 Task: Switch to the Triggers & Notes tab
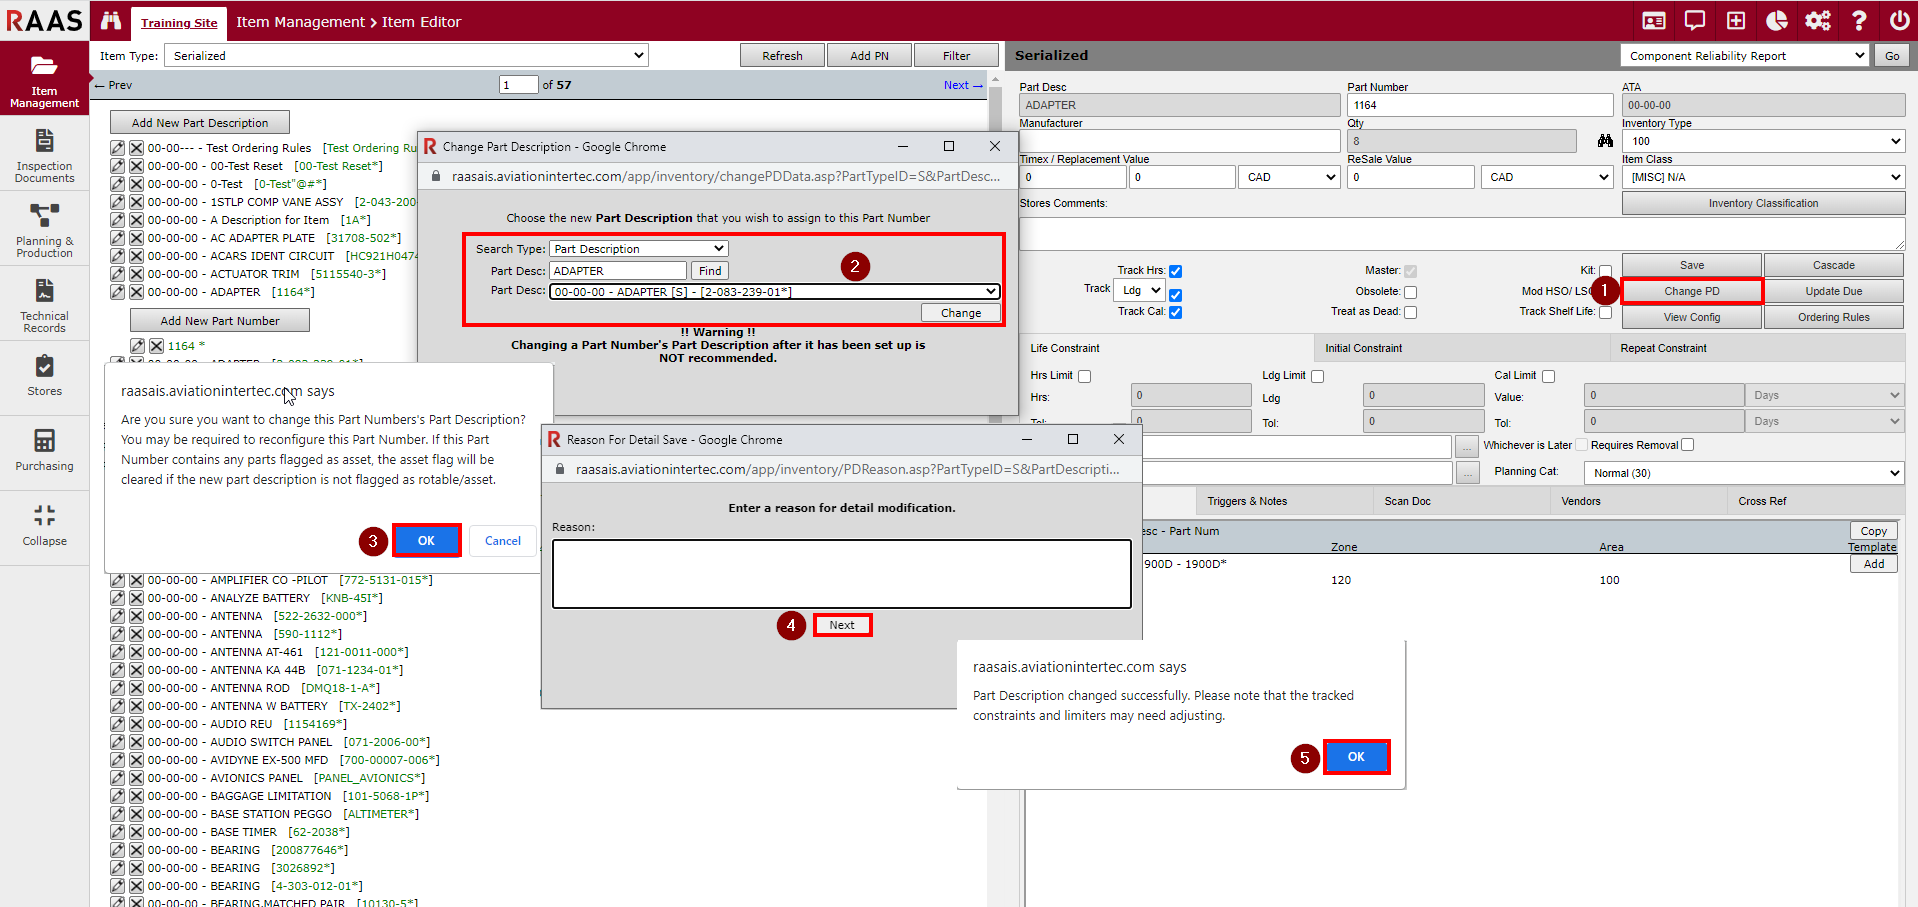coord(1246,501)
